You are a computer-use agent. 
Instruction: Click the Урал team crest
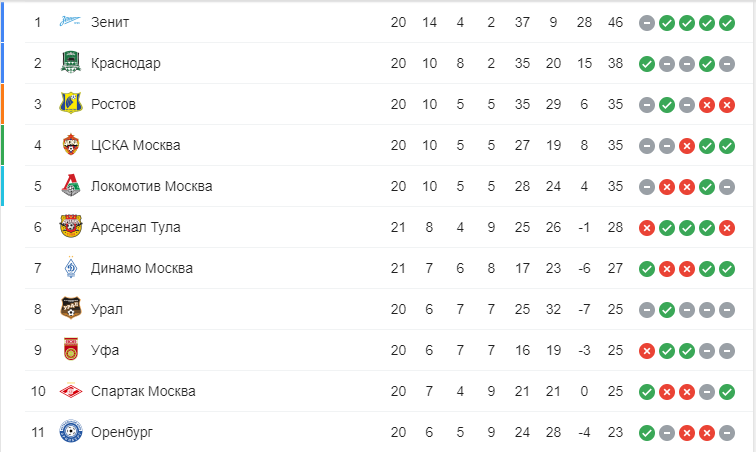click(x=71, y=308)
